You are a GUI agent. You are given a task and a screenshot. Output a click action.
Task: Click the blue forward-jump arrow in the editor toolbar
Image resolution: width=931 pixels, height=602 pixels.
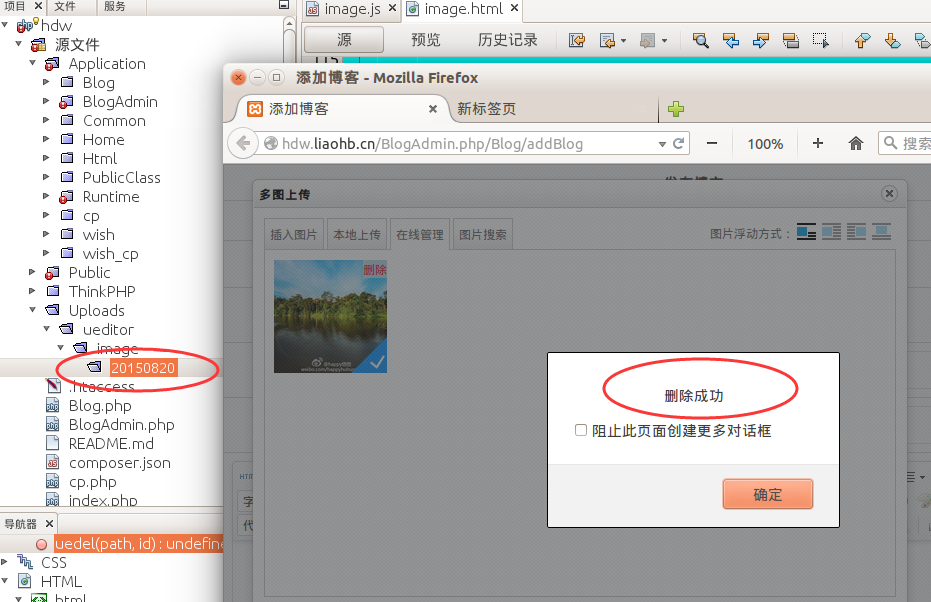(761, 41)
